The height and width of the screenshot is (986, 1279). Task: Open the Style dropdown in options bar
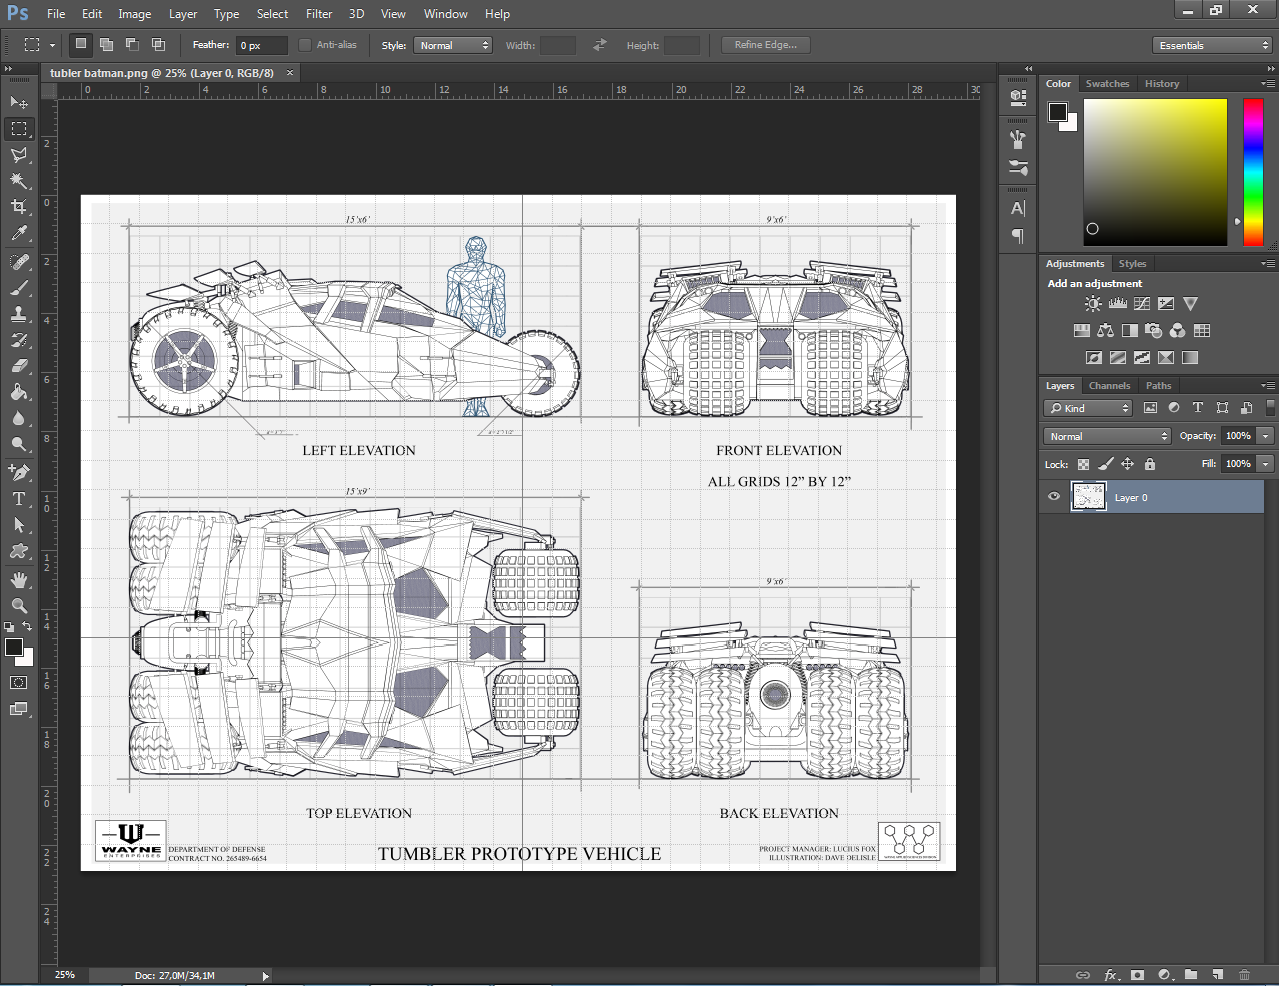pyautogui.click(x=453, y=45)
